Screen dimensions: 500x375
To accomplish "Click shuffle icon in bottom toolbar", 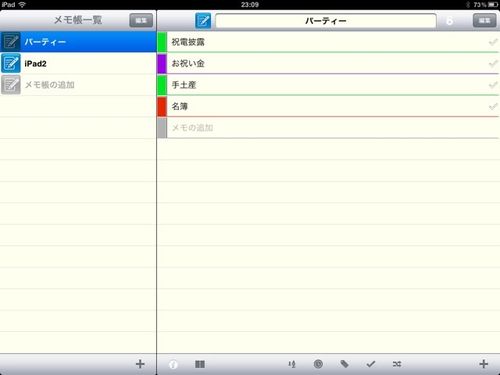I will [x=397, y=364].
